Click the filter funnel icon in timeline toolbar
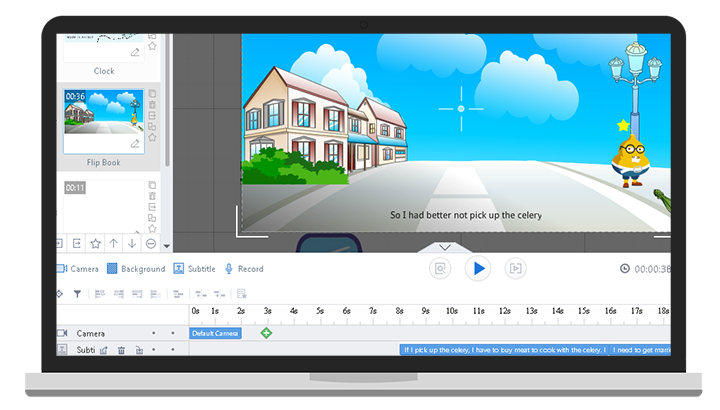720x410 pixels. [x=77, y=294]
